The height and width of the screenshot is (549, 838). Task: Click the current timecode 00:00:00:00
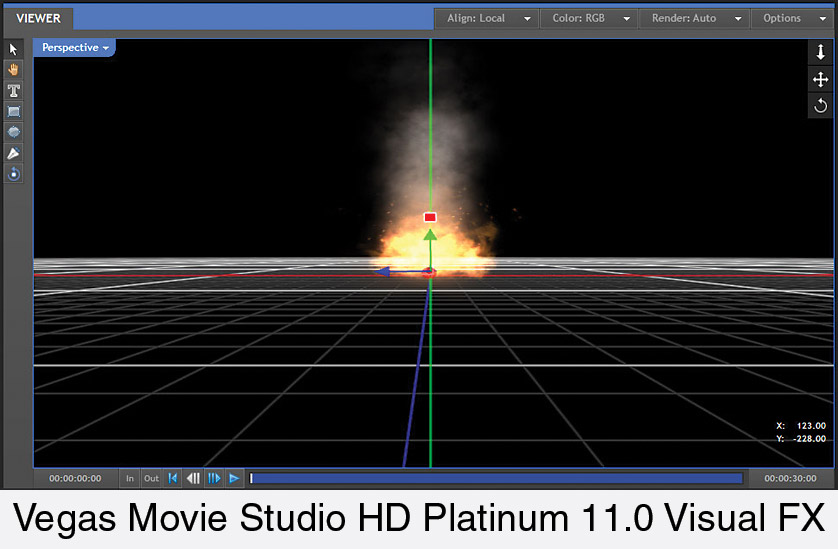coord(75,478)
